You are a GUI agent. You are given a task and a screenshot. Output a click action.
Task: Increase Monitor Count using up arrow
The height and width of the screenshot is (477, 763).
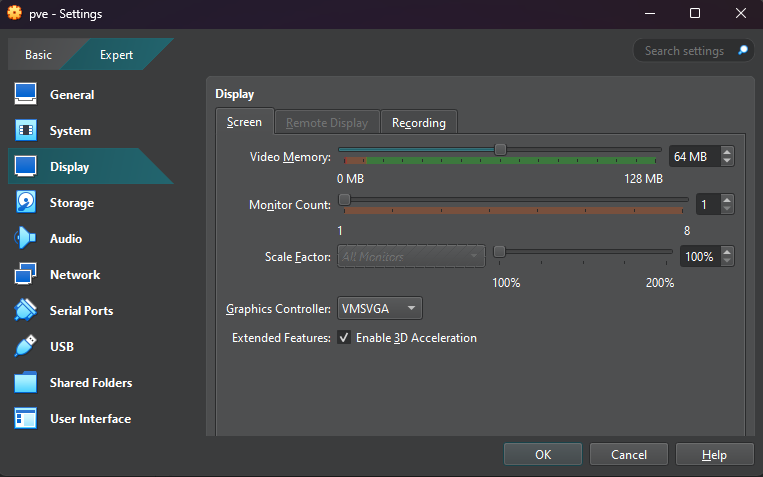(727, 200)
